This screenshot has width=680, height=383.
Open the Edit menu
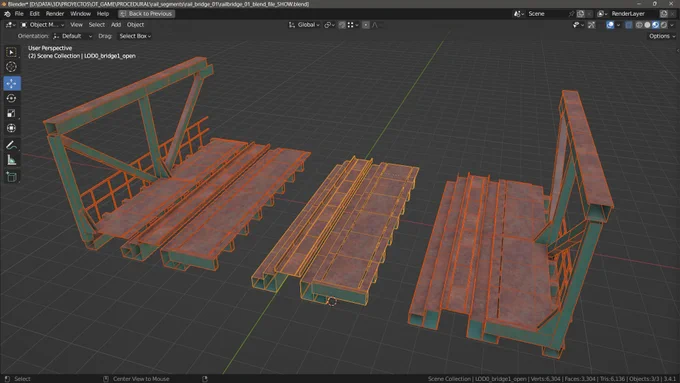35,14
